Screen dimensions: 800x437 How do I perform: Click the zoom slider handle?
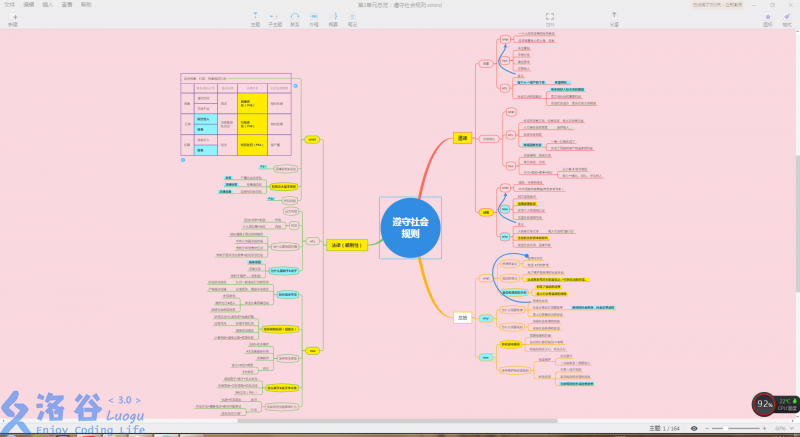coord(726,428)
